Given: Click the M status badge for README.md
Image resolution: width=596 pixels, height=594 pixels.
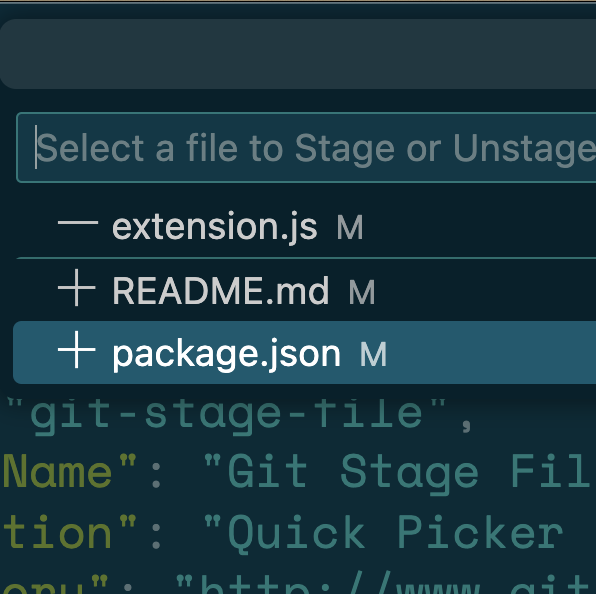Looking at the screenshot, I should pos(362,292).
